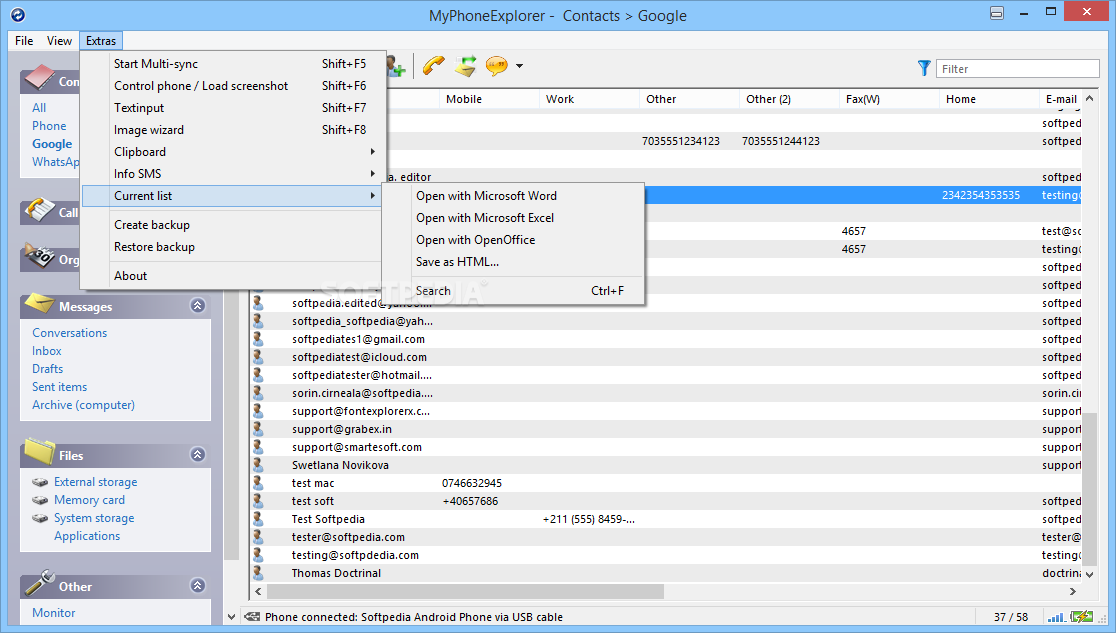The image size is (1116, 633).
Task: Open the Conversations link
Action: (70, 333)
